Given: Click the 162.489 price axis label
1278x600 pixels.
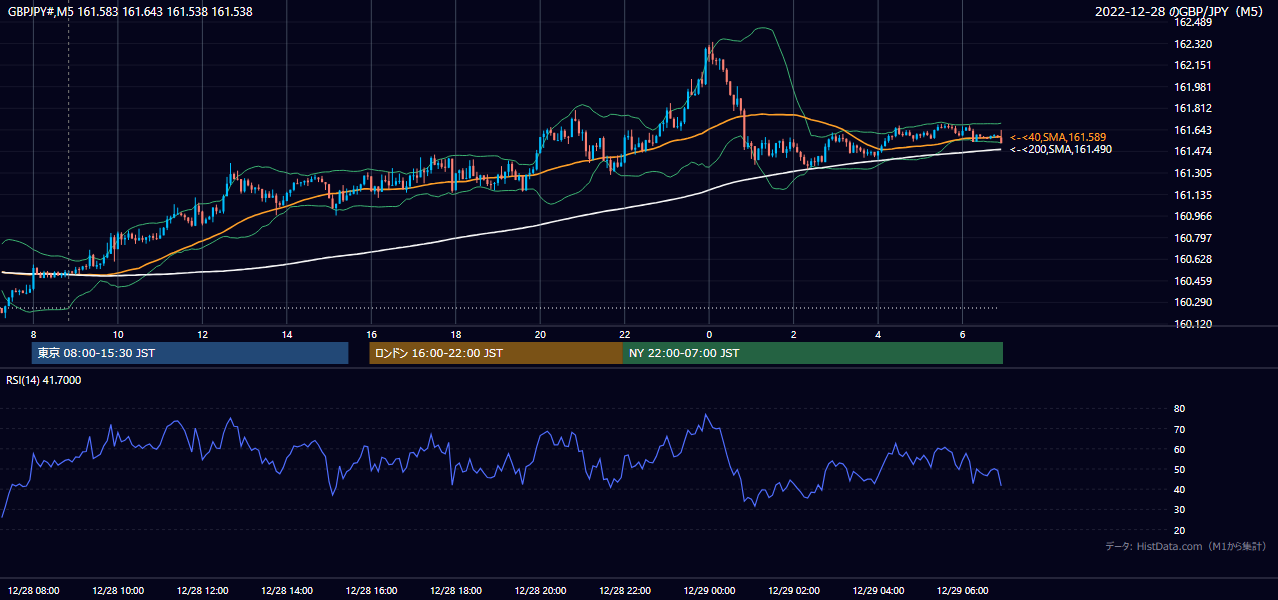Looking at the screenshot, I should tap(1193, 23).
